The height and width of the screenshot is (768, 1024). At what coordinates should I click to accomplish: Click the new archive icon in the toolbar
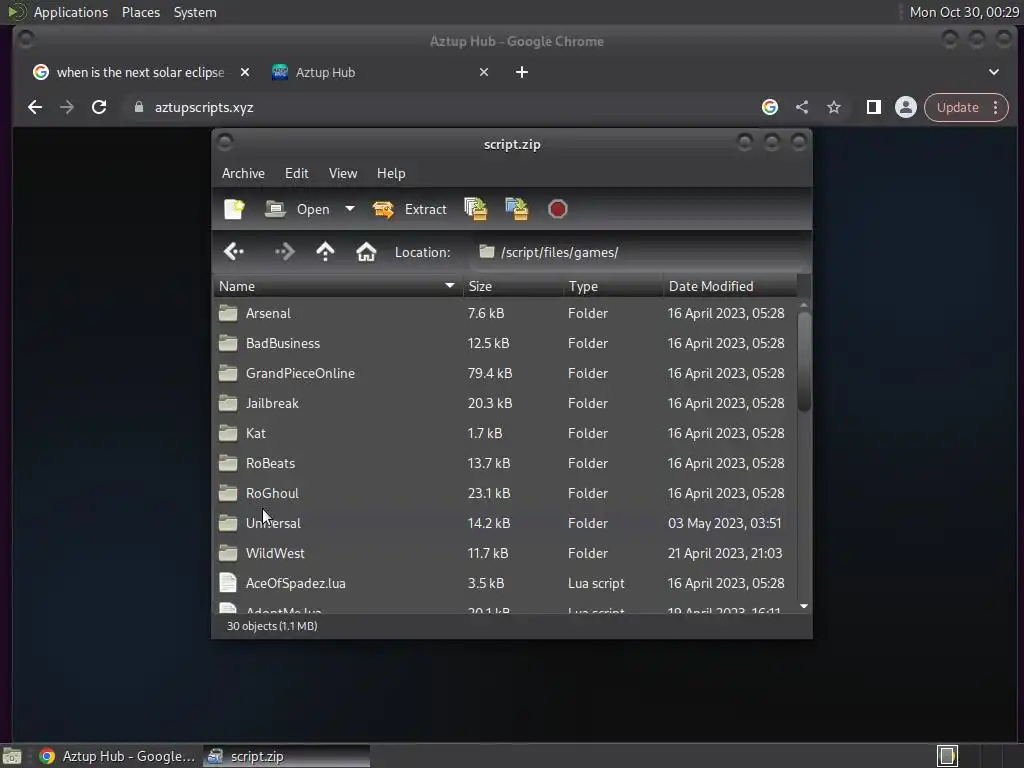[234, 209]
